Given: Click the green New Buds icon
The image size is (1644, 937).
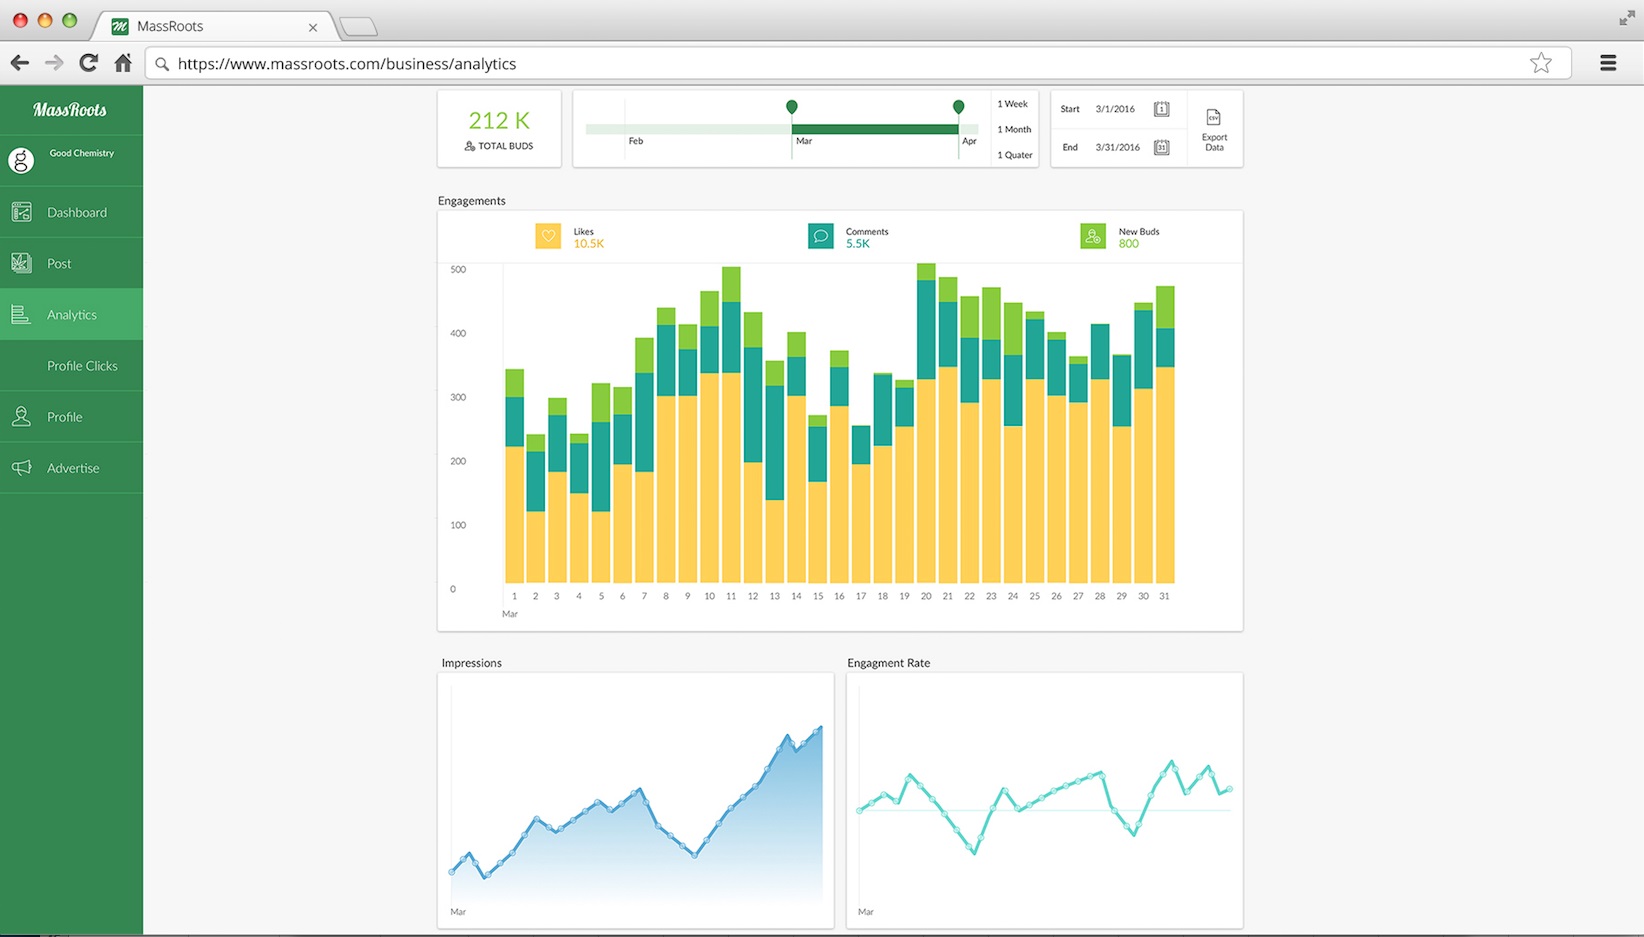Looking at the screenshot, I should [1093, 236].
